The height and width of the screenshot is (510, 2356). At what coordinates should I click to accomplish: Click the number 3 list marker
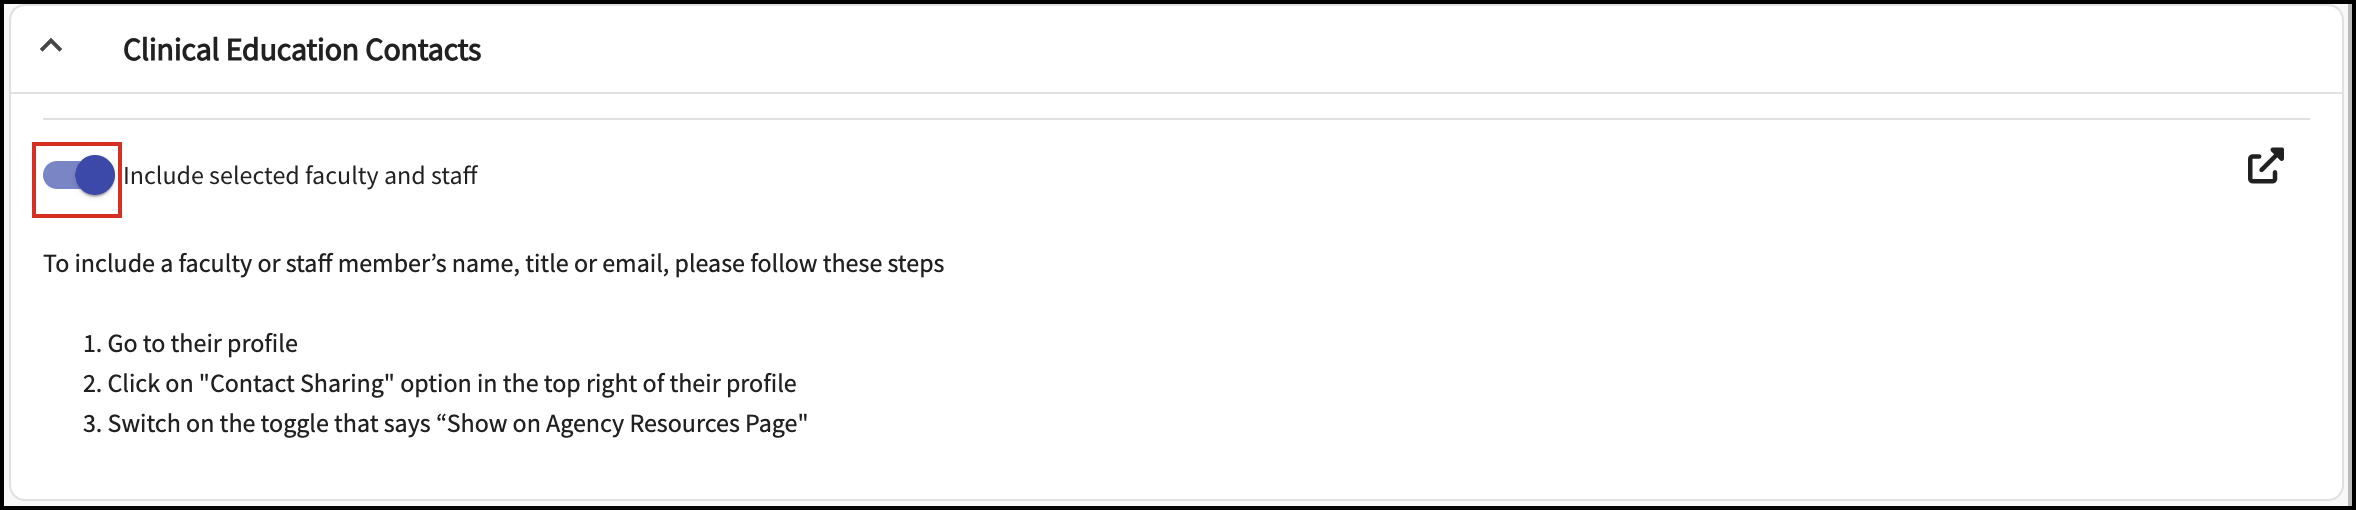click(x=92, y=424)
